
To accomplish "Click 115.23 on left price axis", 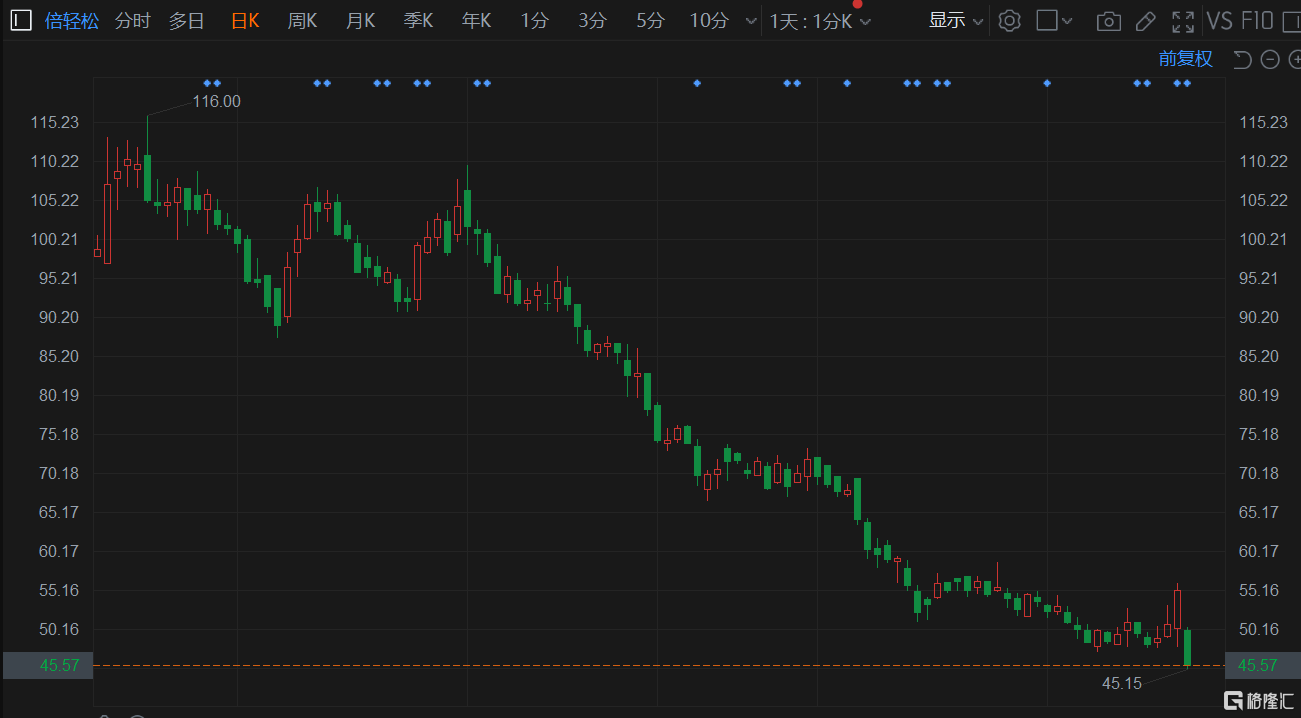I will click(x=54, y=122).
